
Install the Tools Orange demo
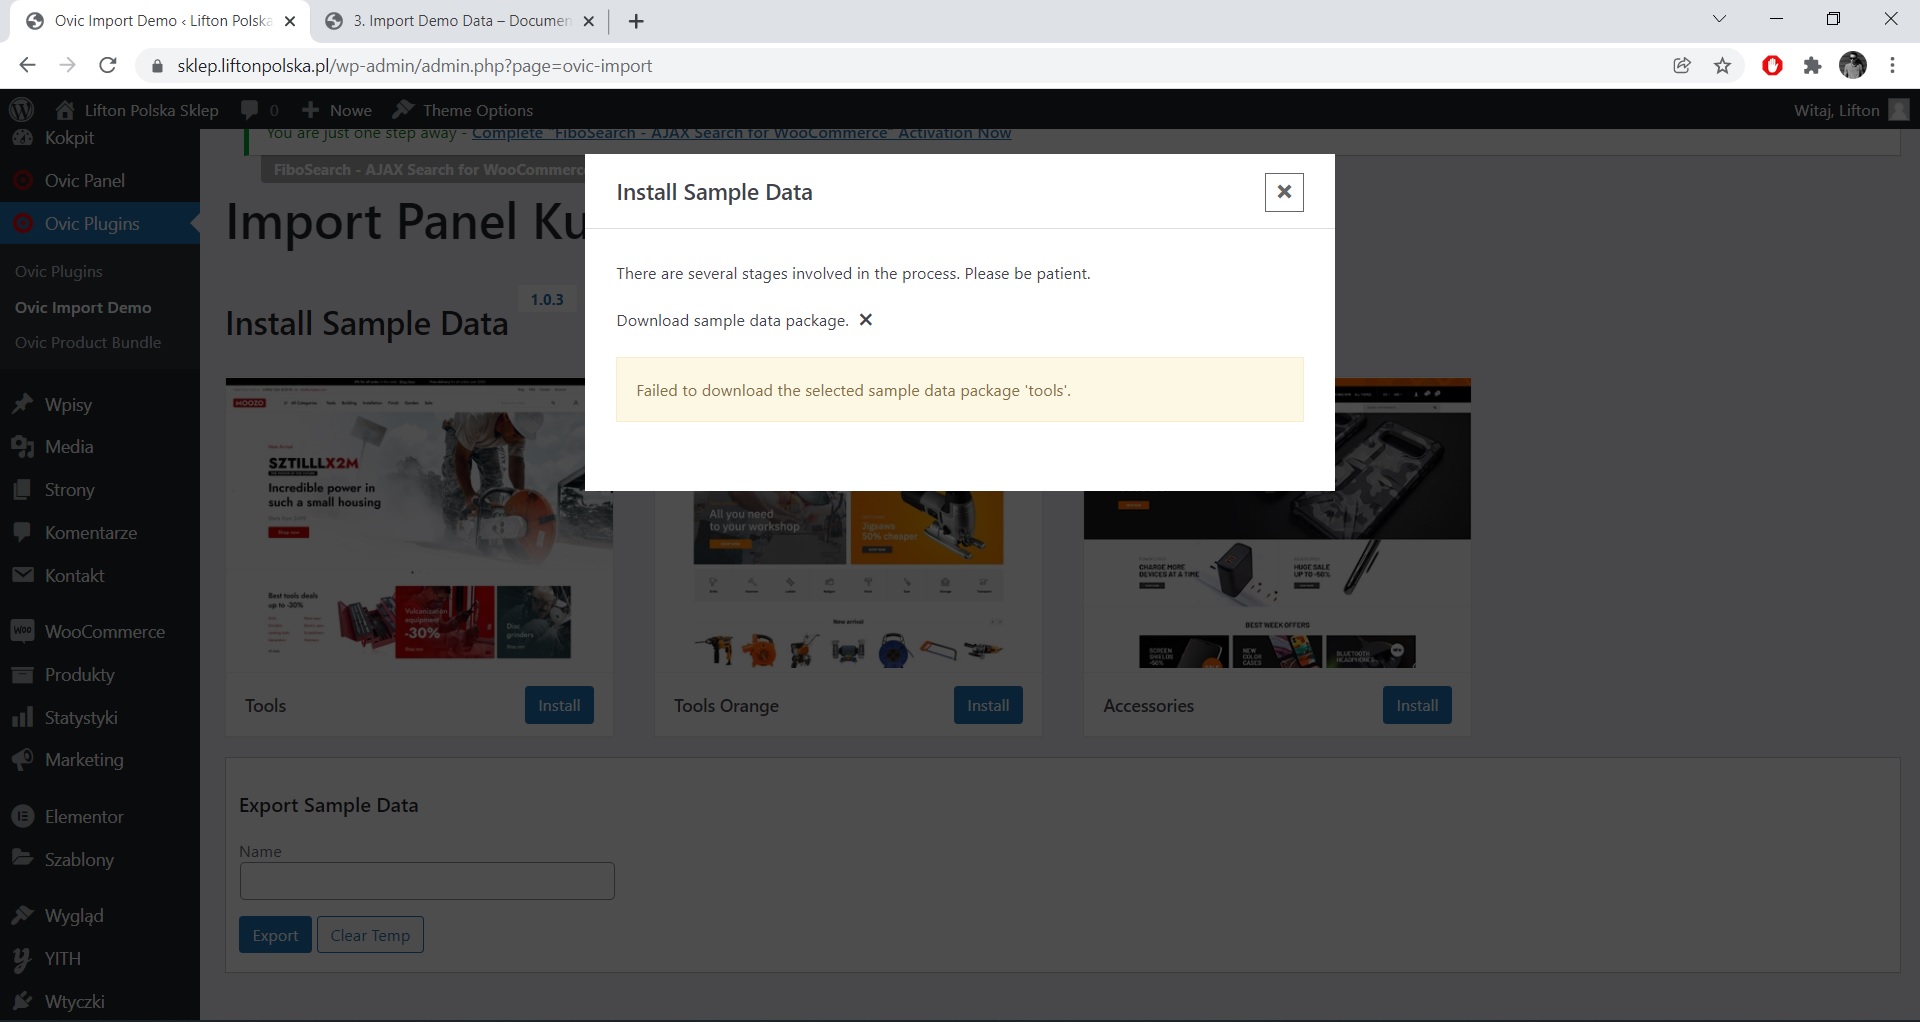pyautogui.click(x=988, y=705)
